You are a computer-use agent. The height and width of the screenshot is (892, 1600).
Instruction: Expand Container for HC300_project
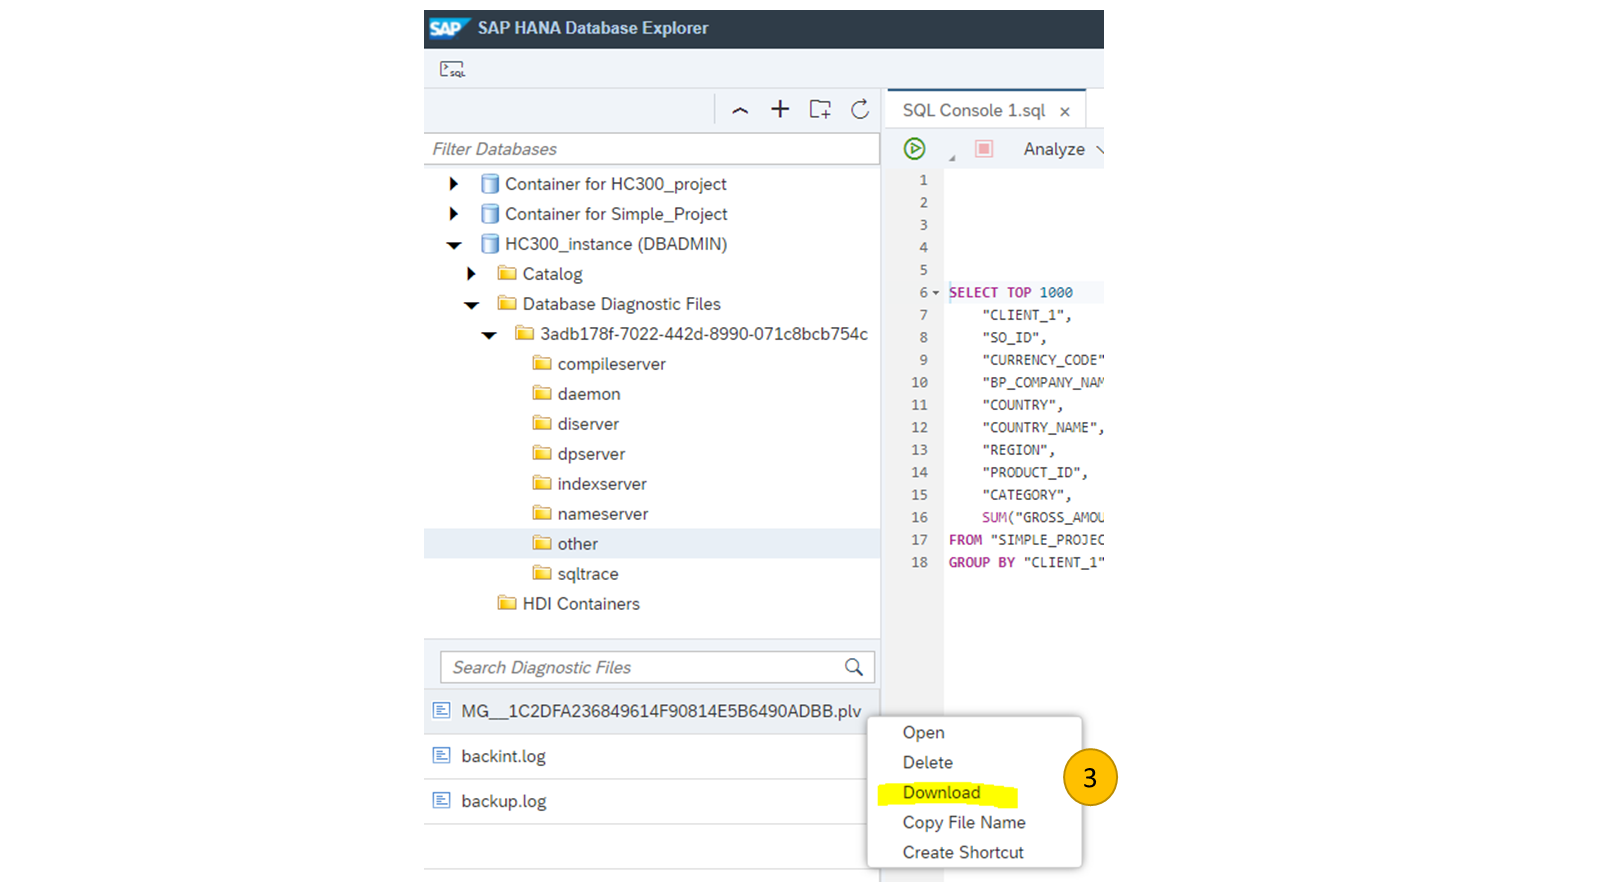453,184
